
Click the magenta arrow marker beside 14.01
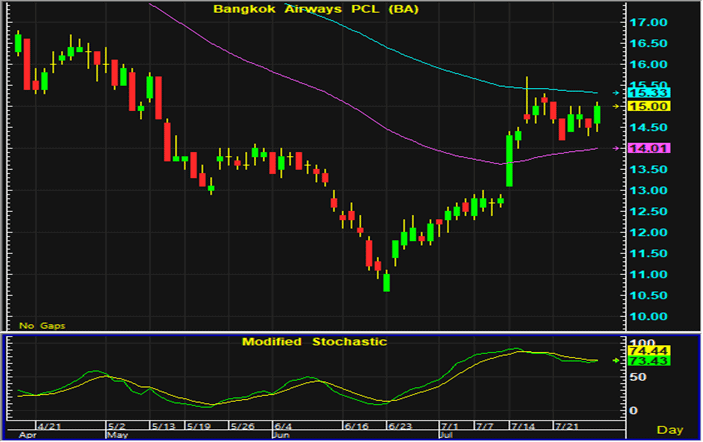click(x=616, y=148)
